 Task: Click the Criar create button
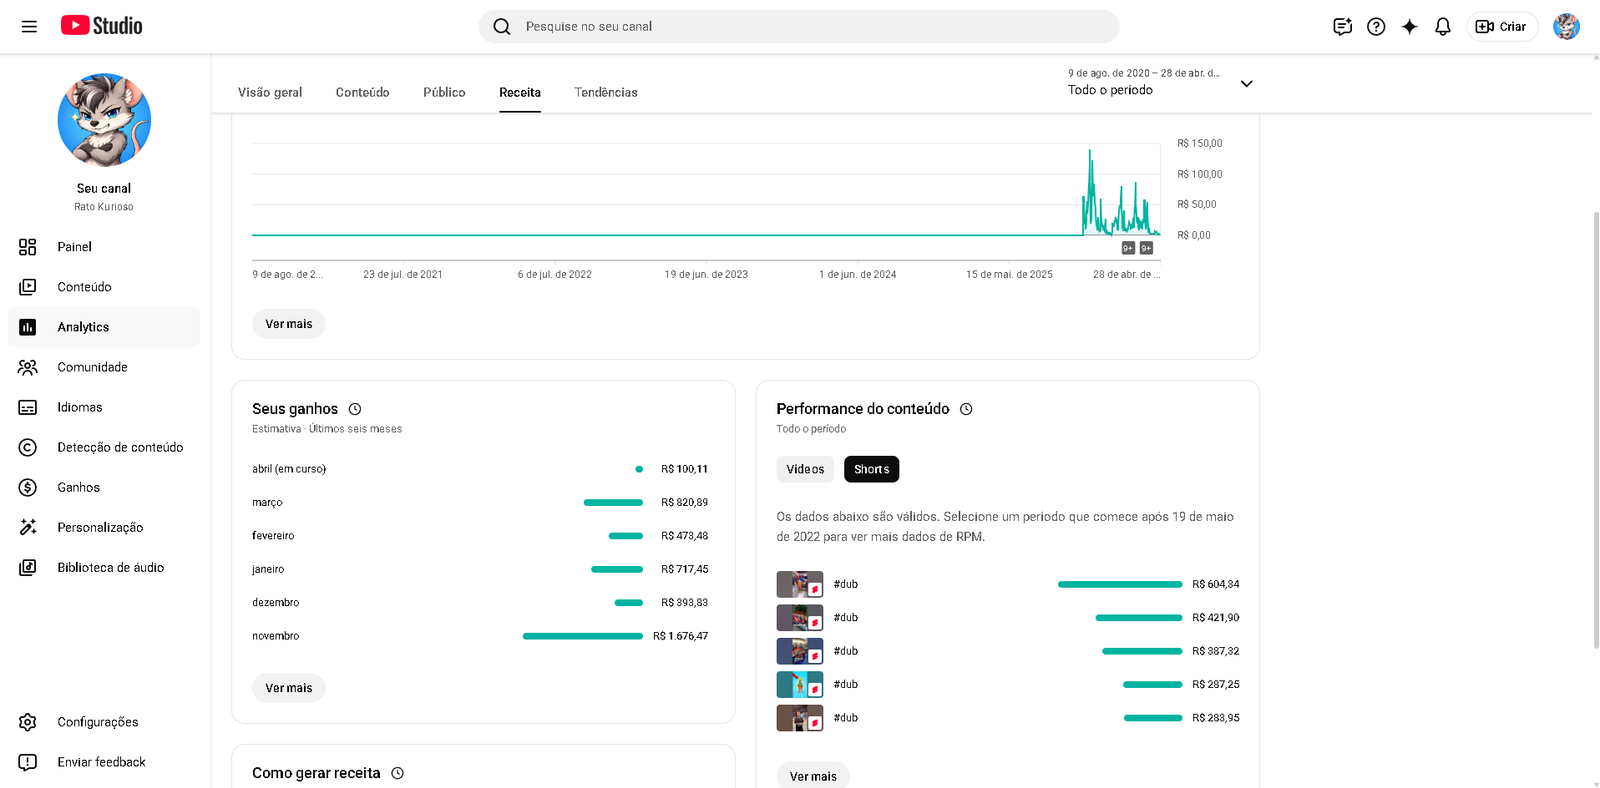coord(1502,27)
